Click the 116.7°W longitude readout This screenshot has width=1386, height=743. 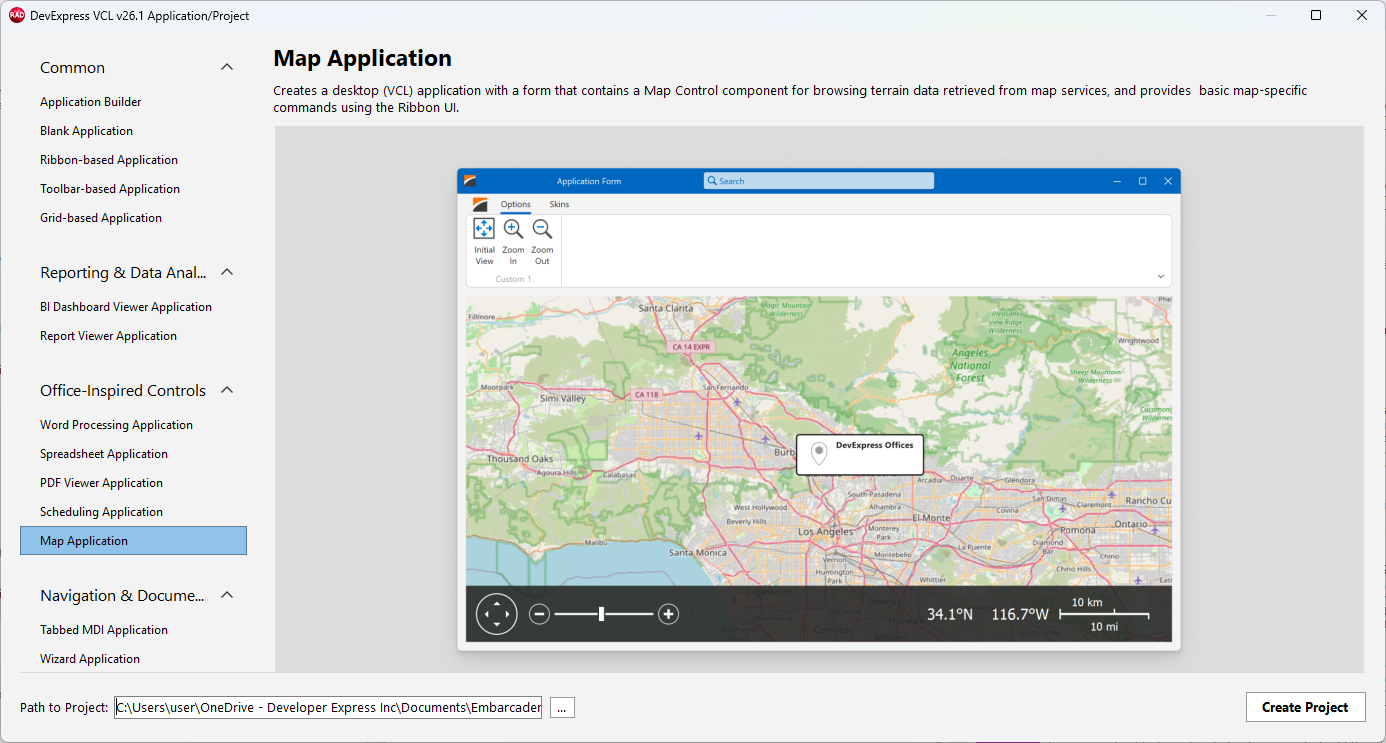(1020, 614)
